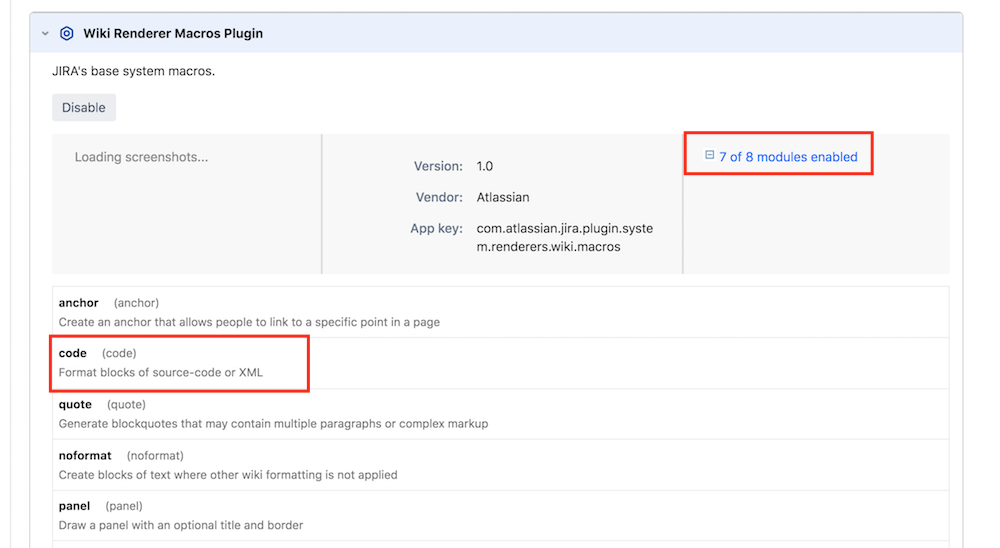1000x548 pixels.
Task: Click the noformat module description text
Action: [228, 475]
